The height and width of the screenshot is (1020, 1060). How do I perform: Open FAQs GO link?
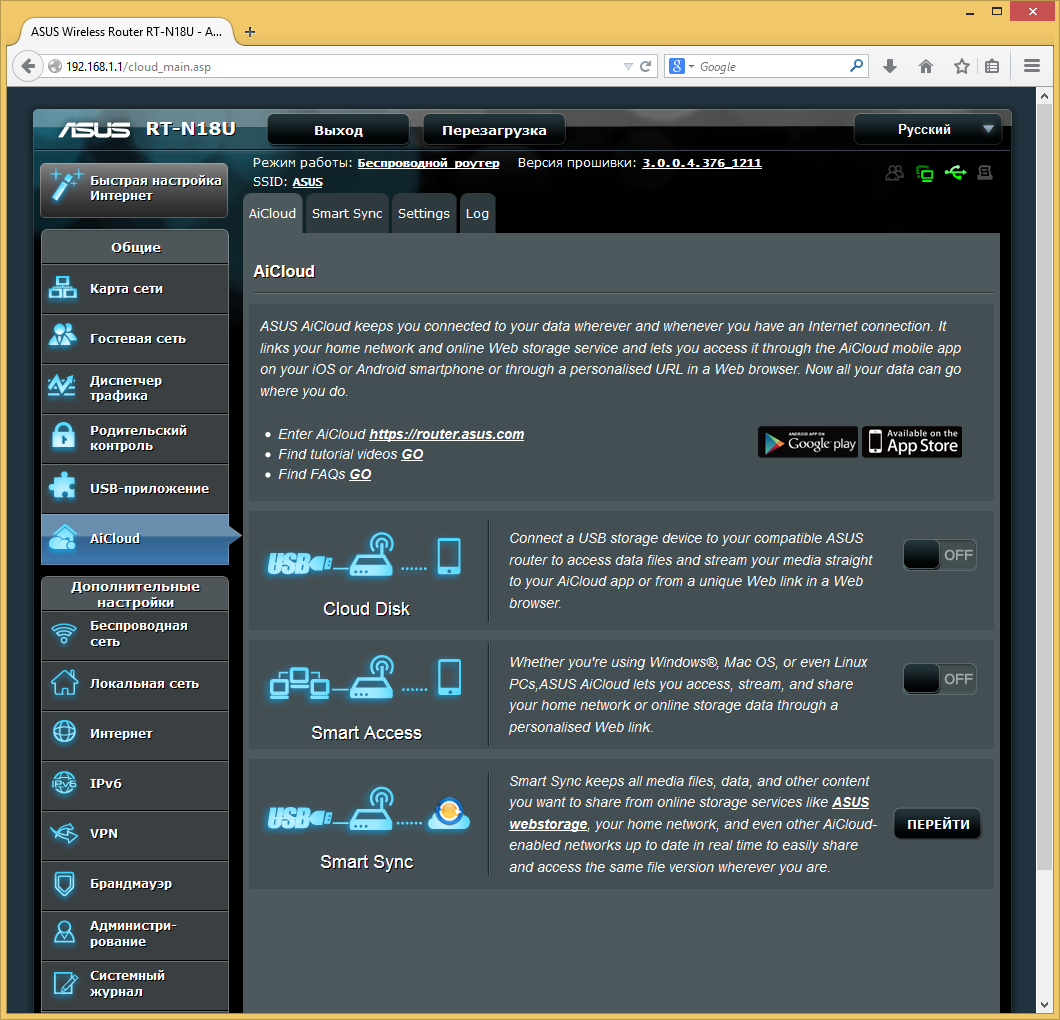point(360,475)
